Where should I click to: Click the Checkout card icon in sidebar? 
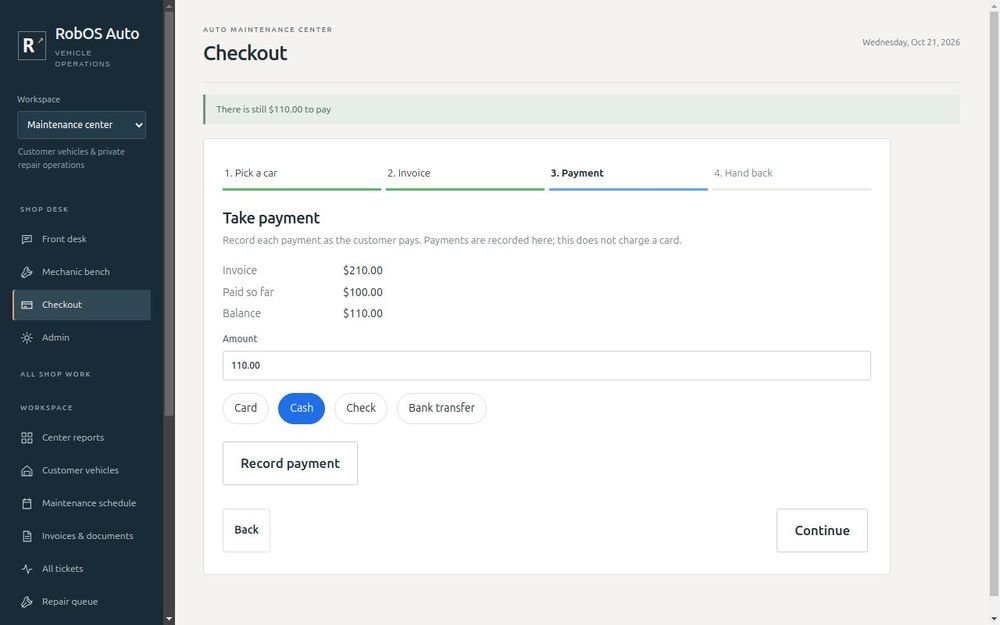click(27, 305)
